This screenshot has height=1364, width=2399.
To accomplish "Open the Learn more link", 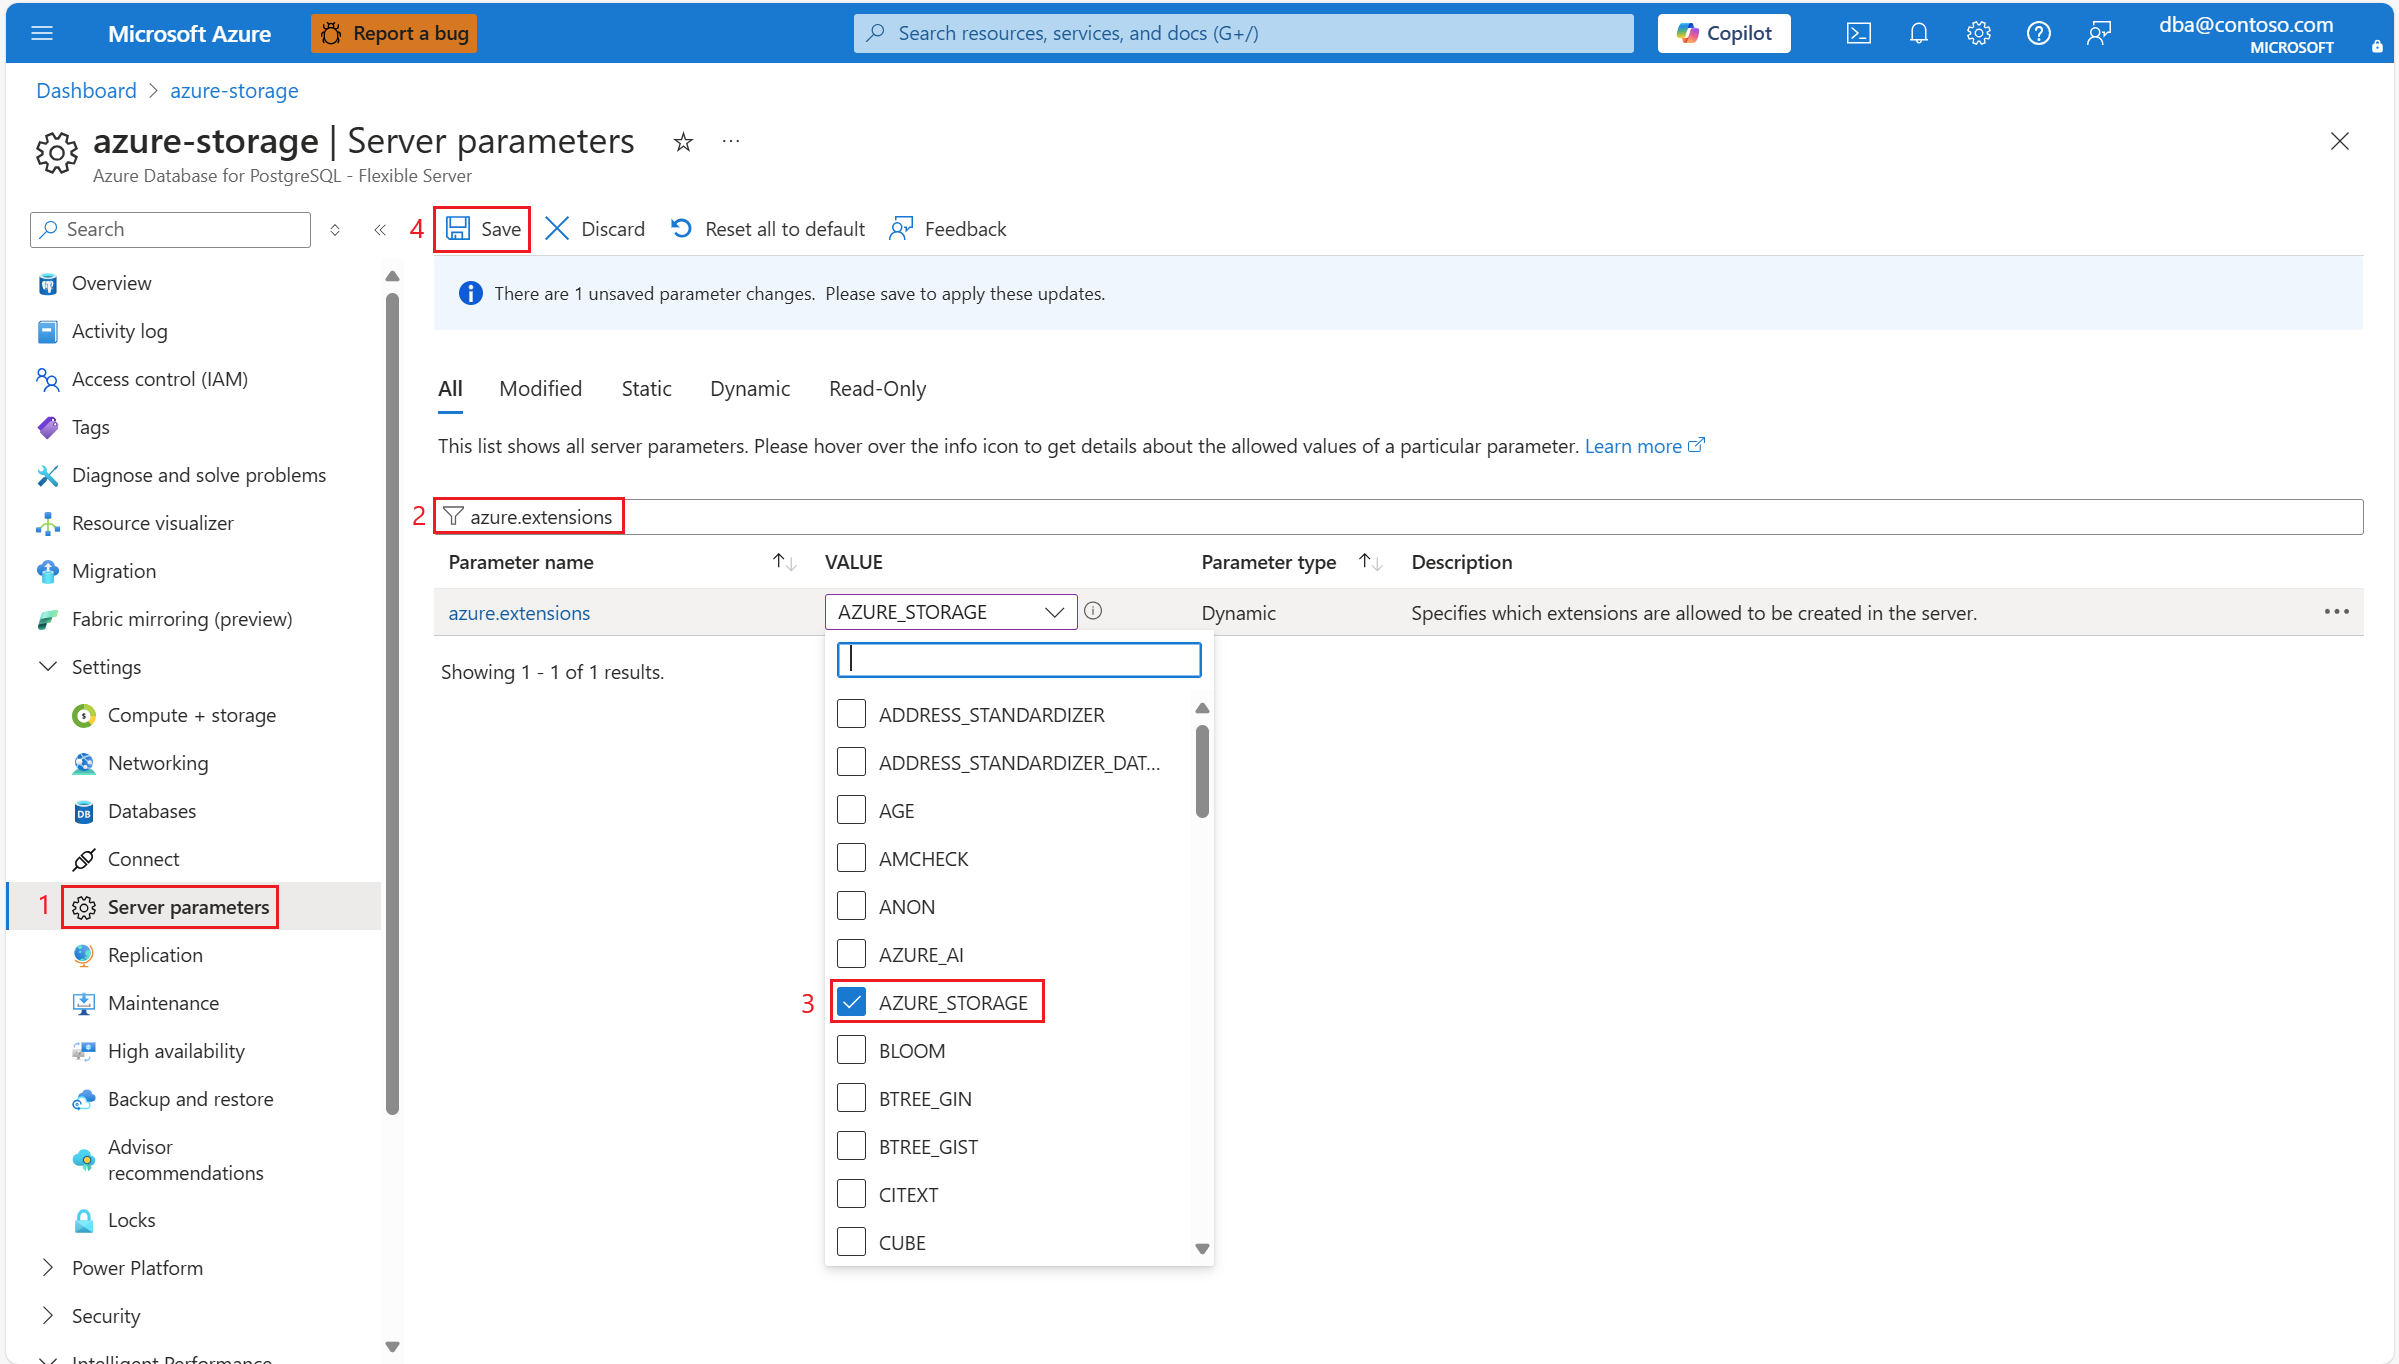I will coord(1633,446).
